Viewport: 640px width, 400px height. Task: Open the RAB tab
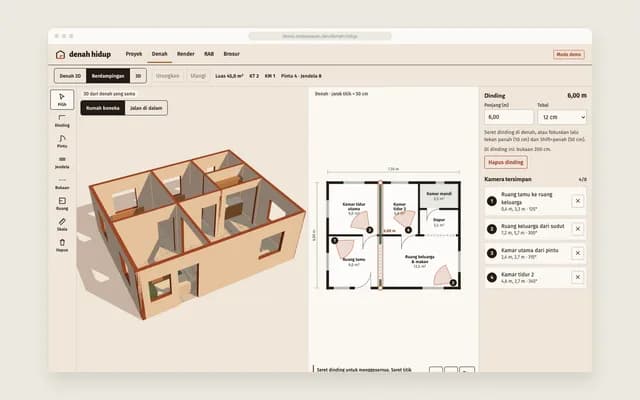pos(209,54)
